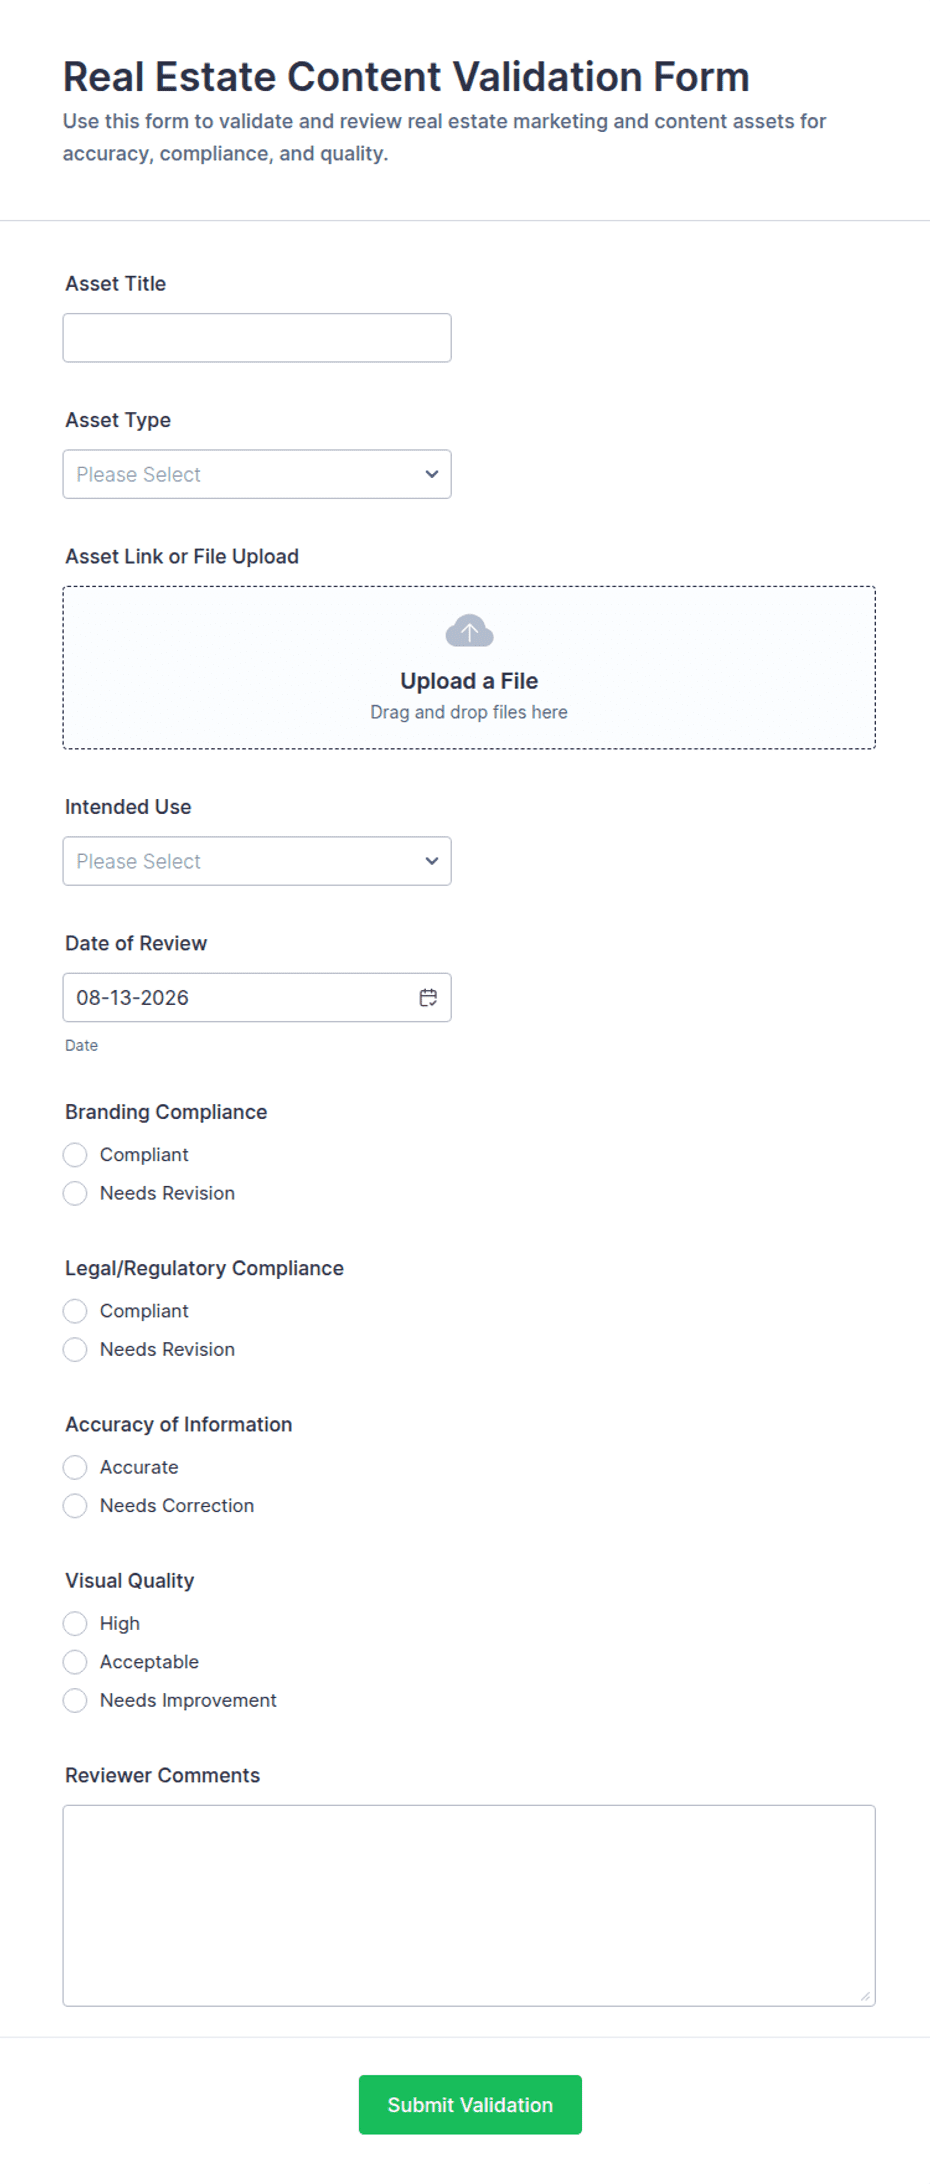Click the Date of Review field

coord(257,997)
